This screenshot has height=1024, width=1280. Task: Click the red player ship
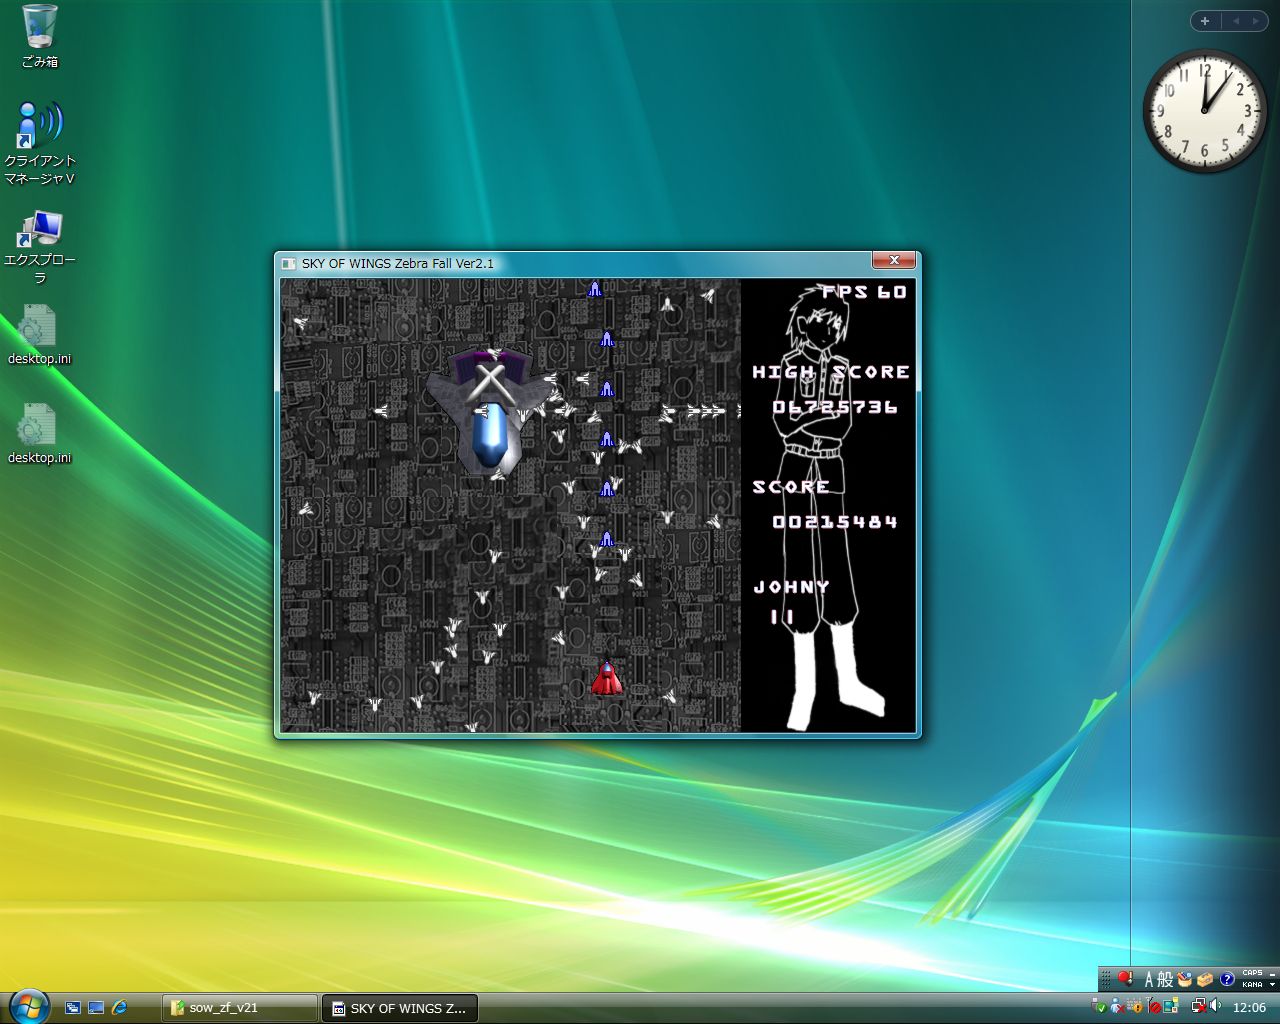click(x=606, y=677)
